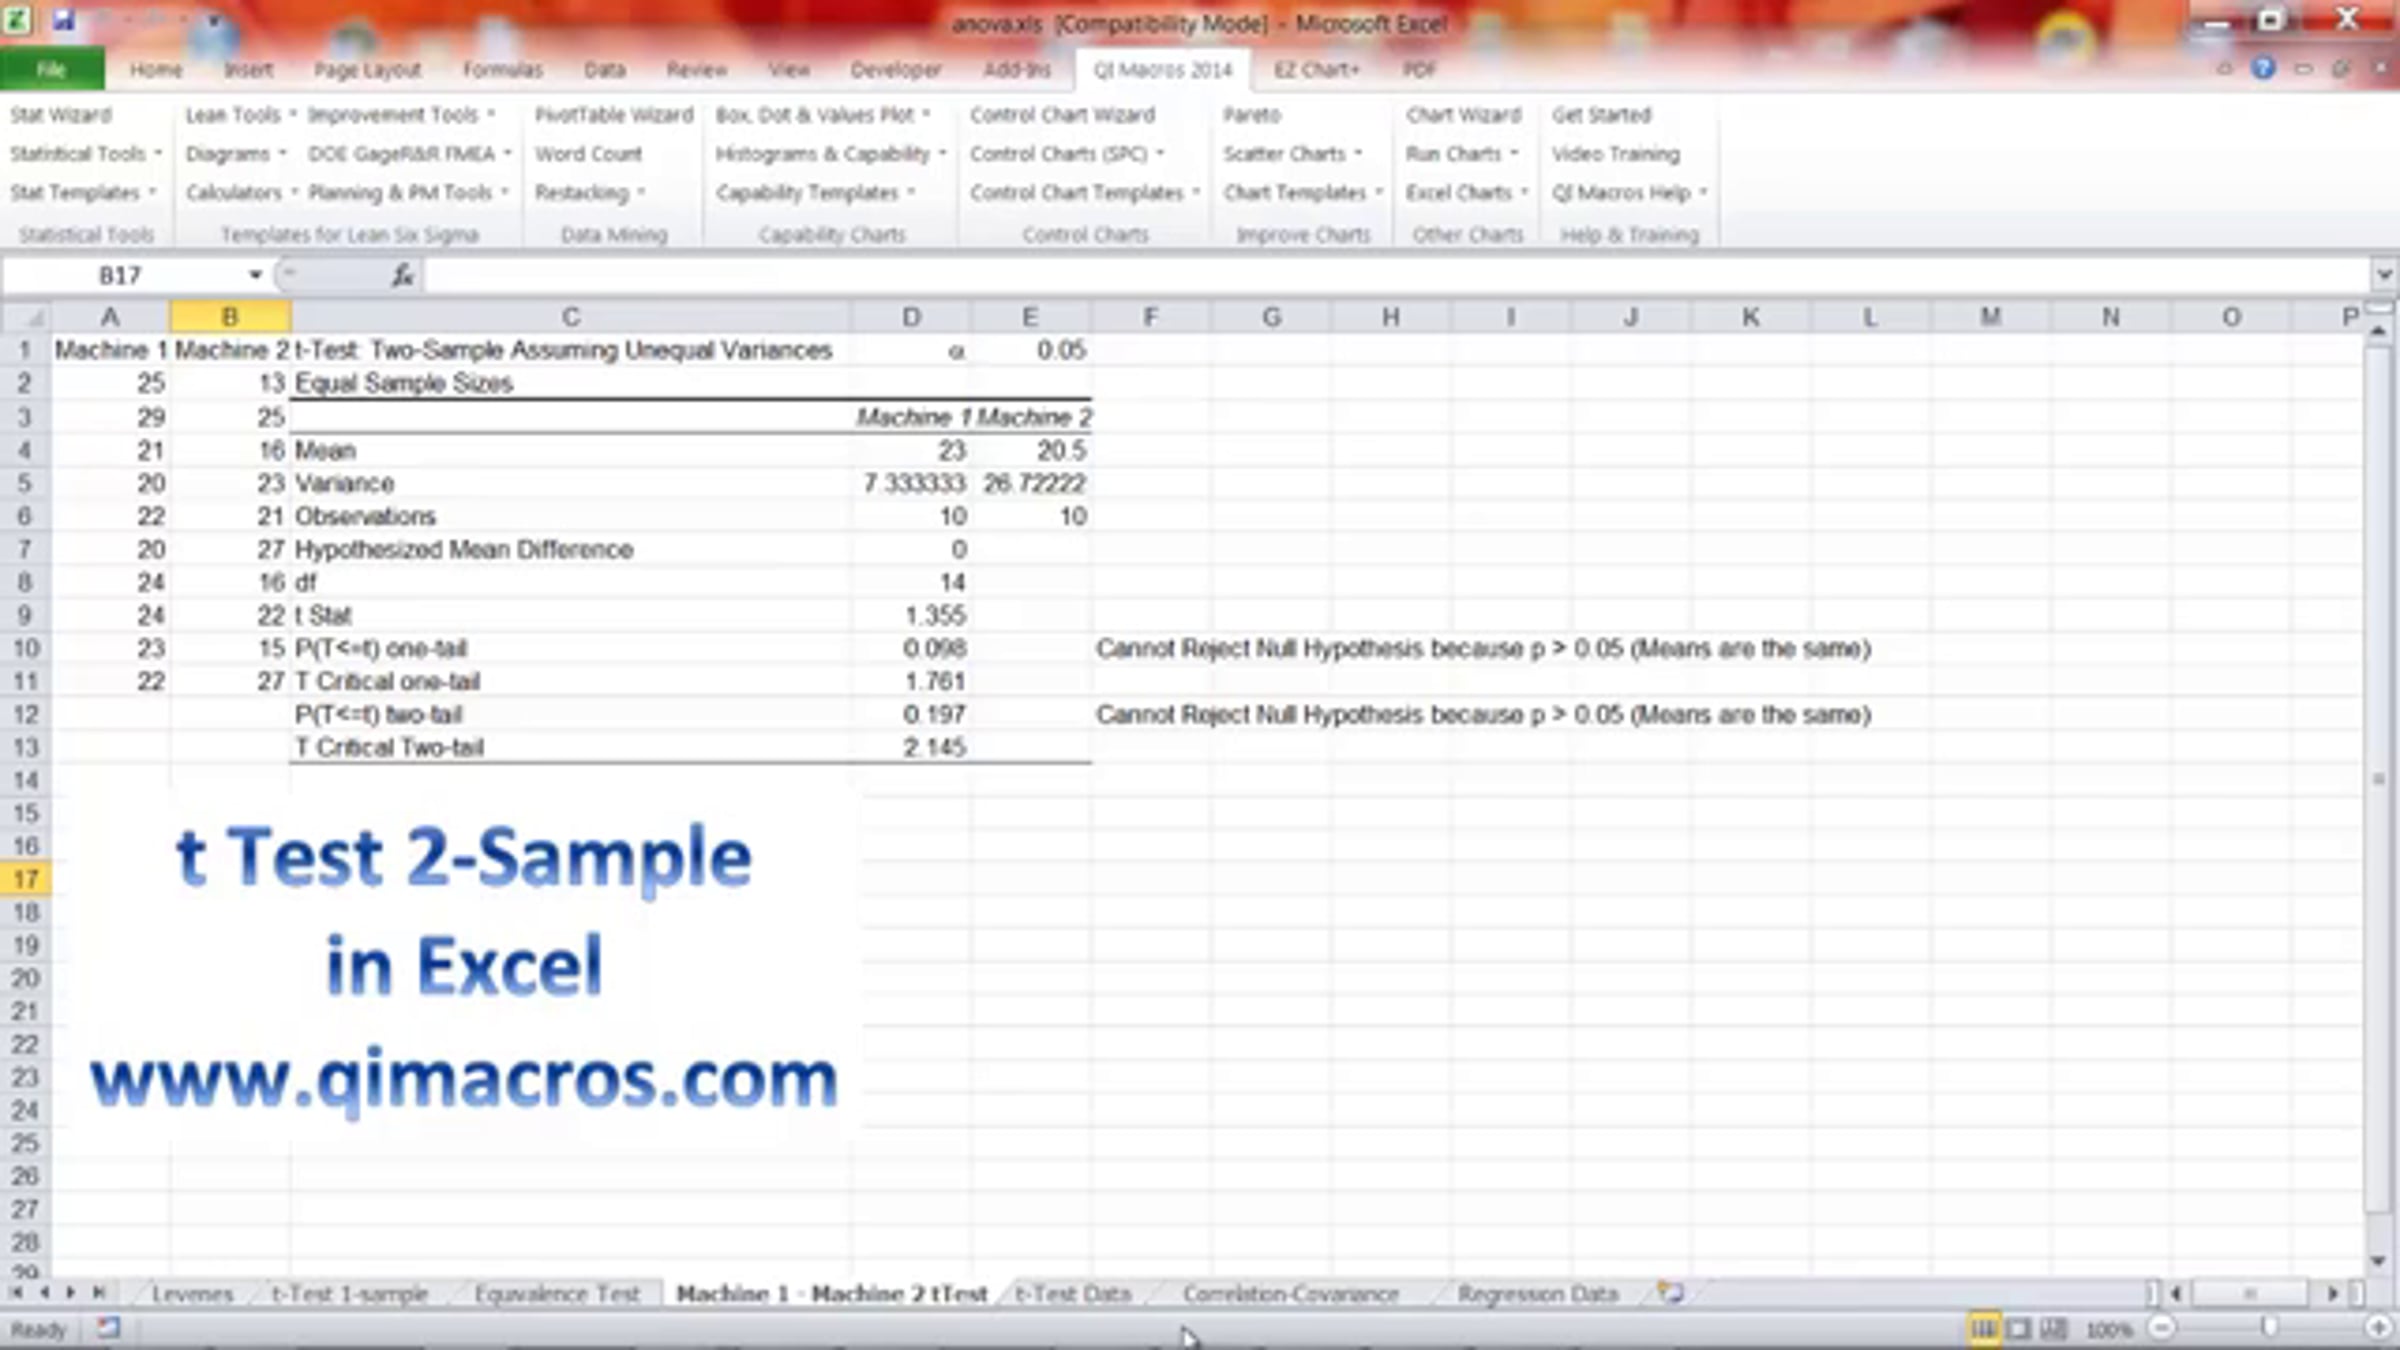Open the Name Box dropdown arrow

(x=256, y=275)
